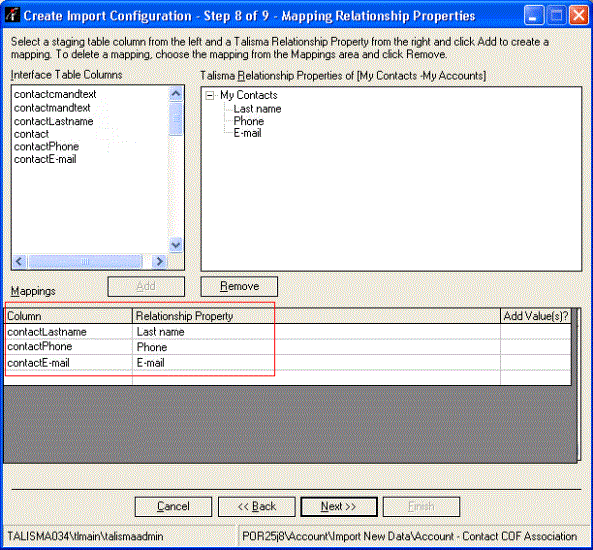Screen dimensions: 593x550
Task: Click the left arrow of horizontal scrollbar
Action: pos(20,261)
